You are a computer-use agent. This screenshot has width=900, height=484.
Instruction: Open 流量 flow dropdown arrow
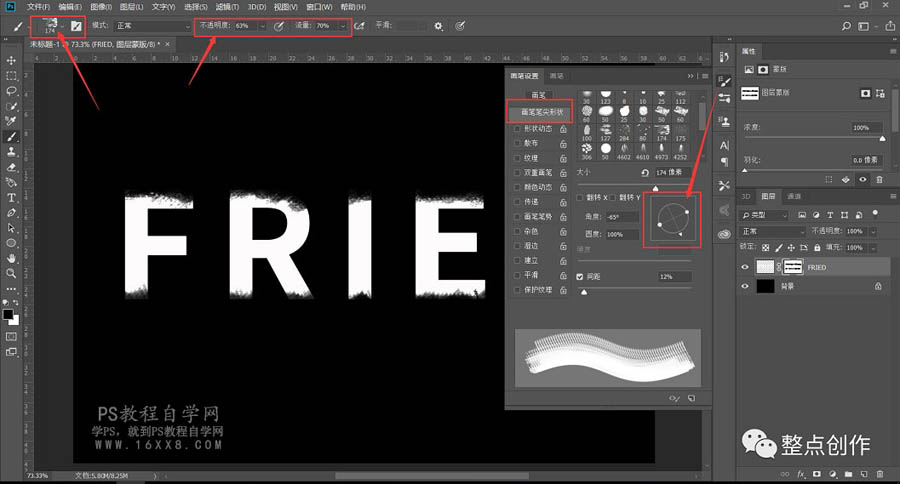coord(343,26)
